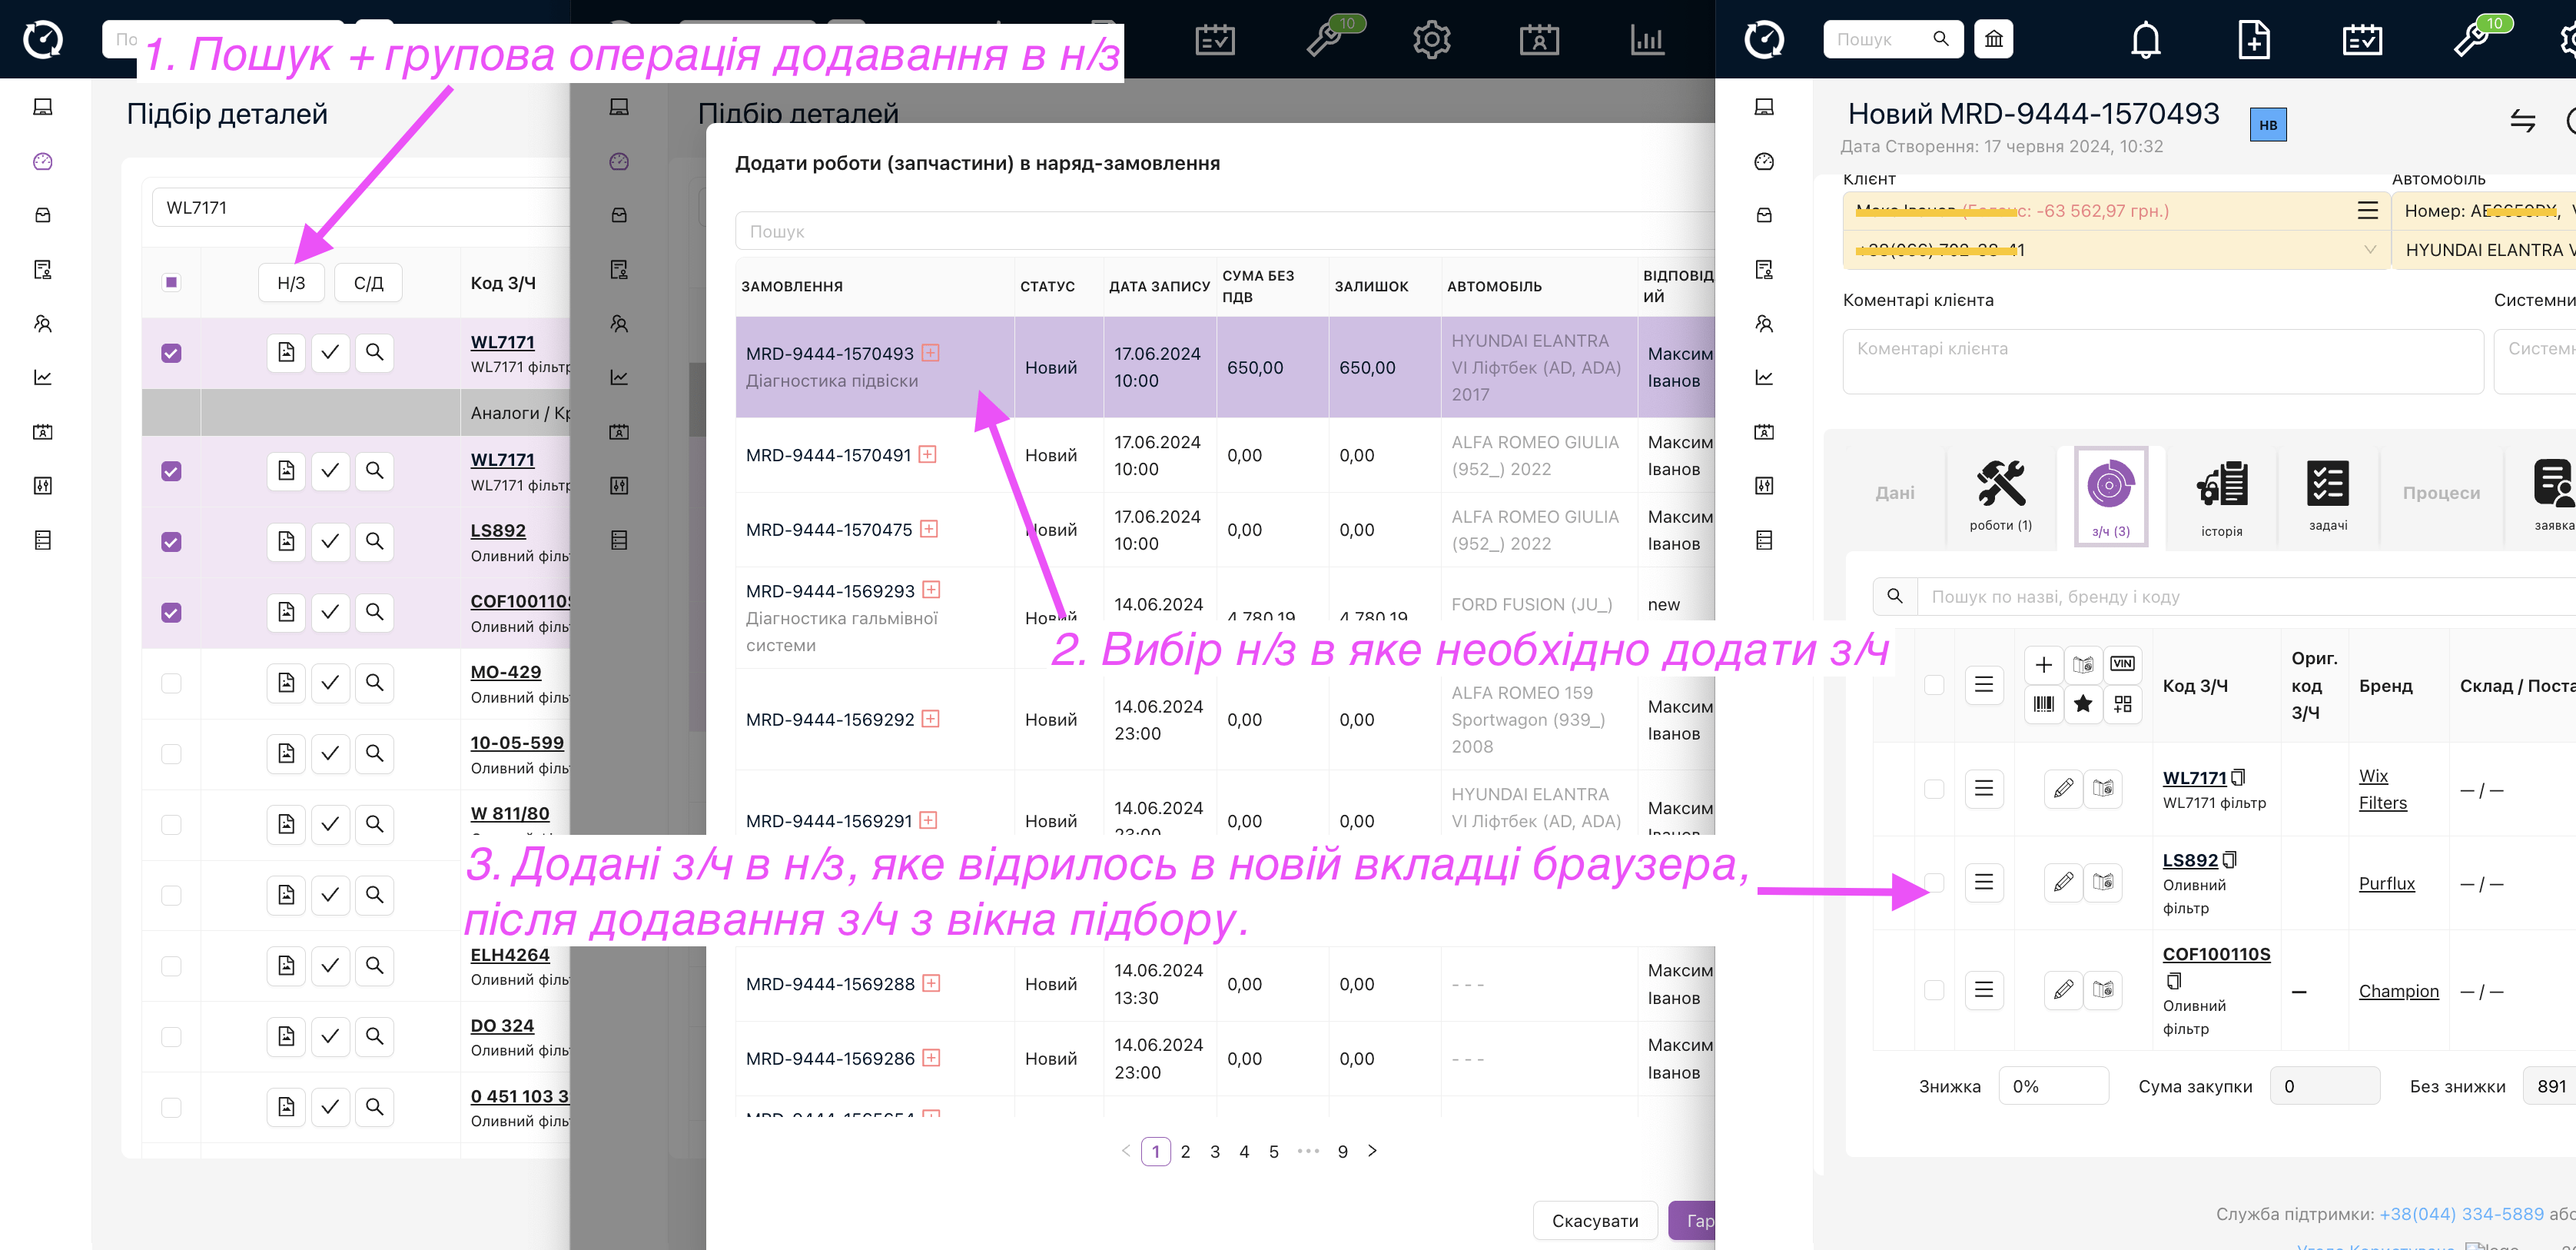Click the star favorites icon in parts toolbar
2576x1250 pixels.
[x=2083, y=704]
